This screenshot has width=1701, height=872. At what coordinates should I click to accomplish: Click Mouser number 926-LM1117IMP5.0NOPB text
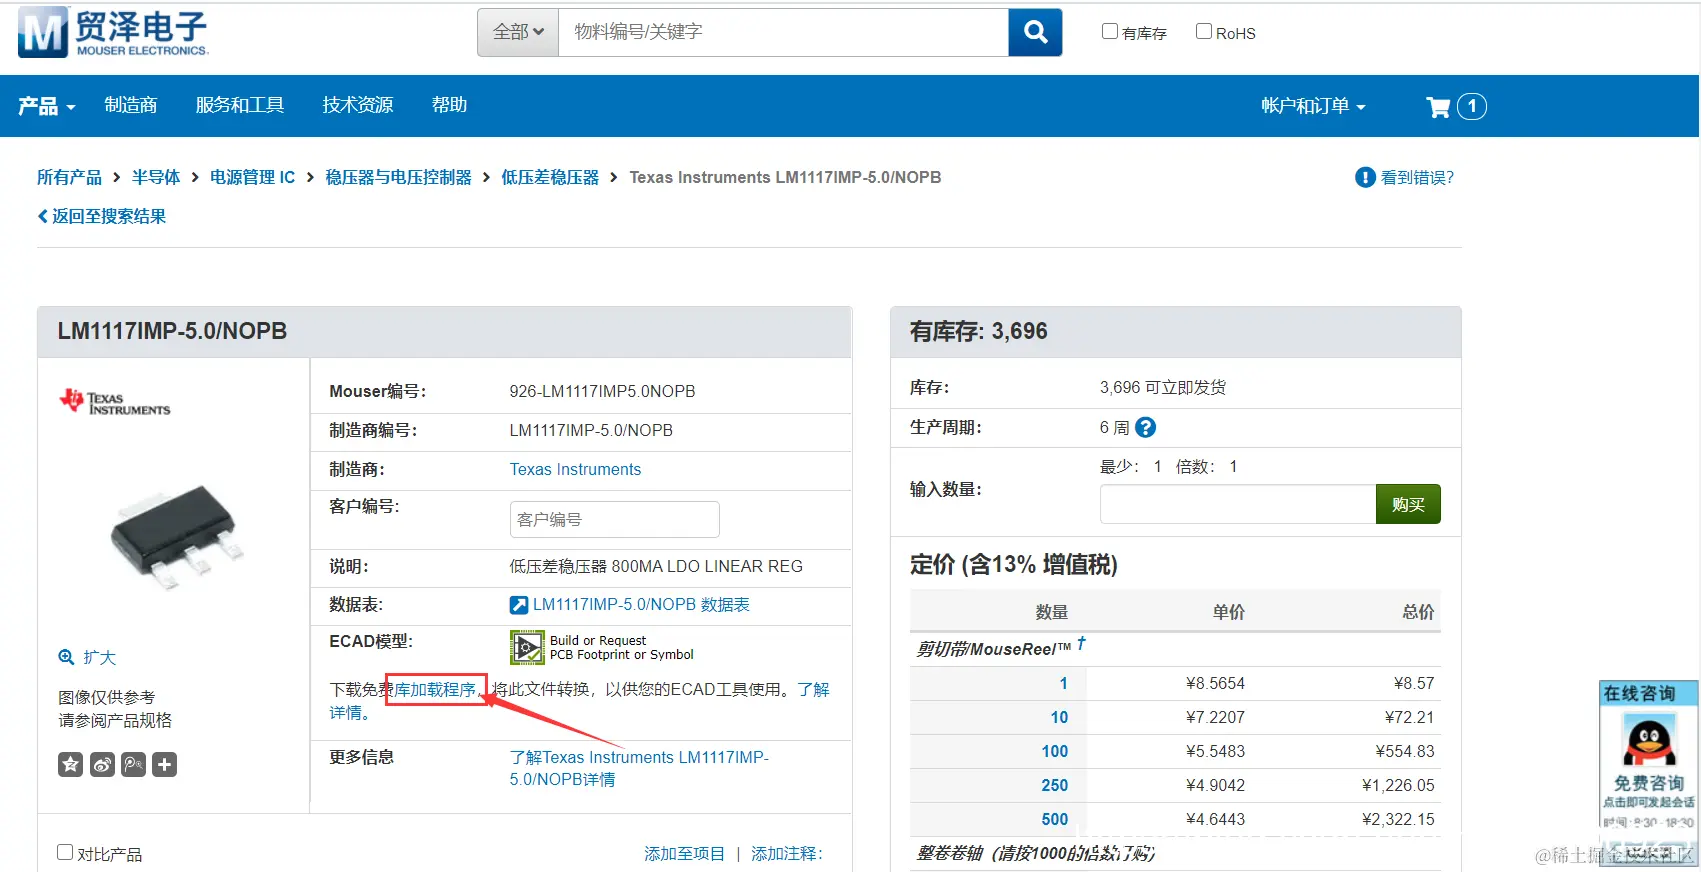602,391
